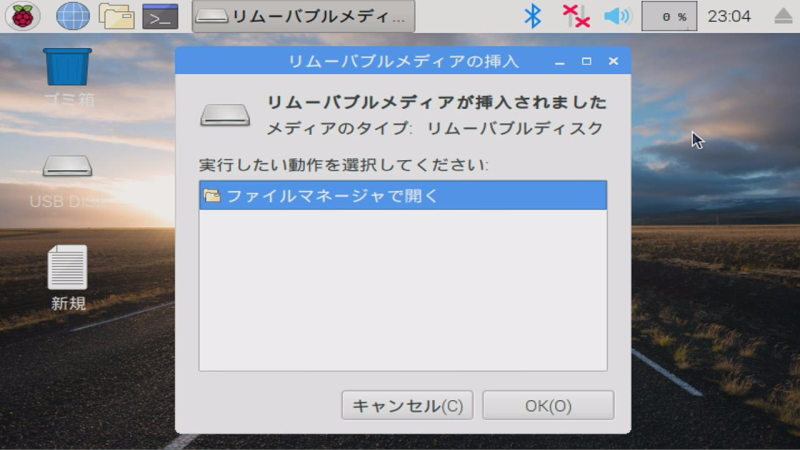
Task: Open the Bluetooth settings icon
Action: 532,16
